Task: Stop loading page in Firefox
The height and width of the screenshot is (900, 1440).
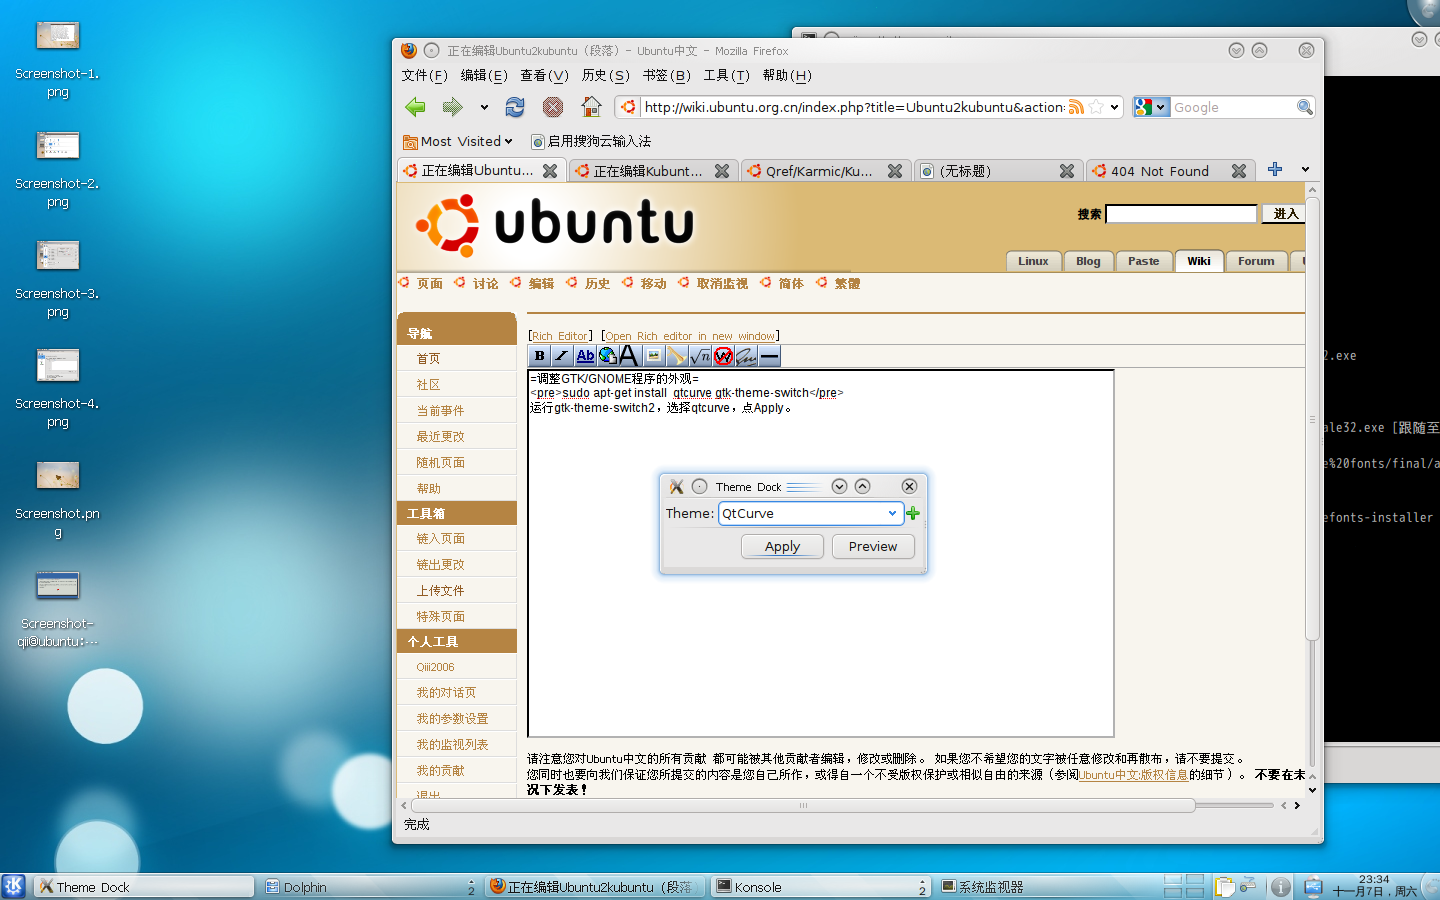Action: pos(553,107)
